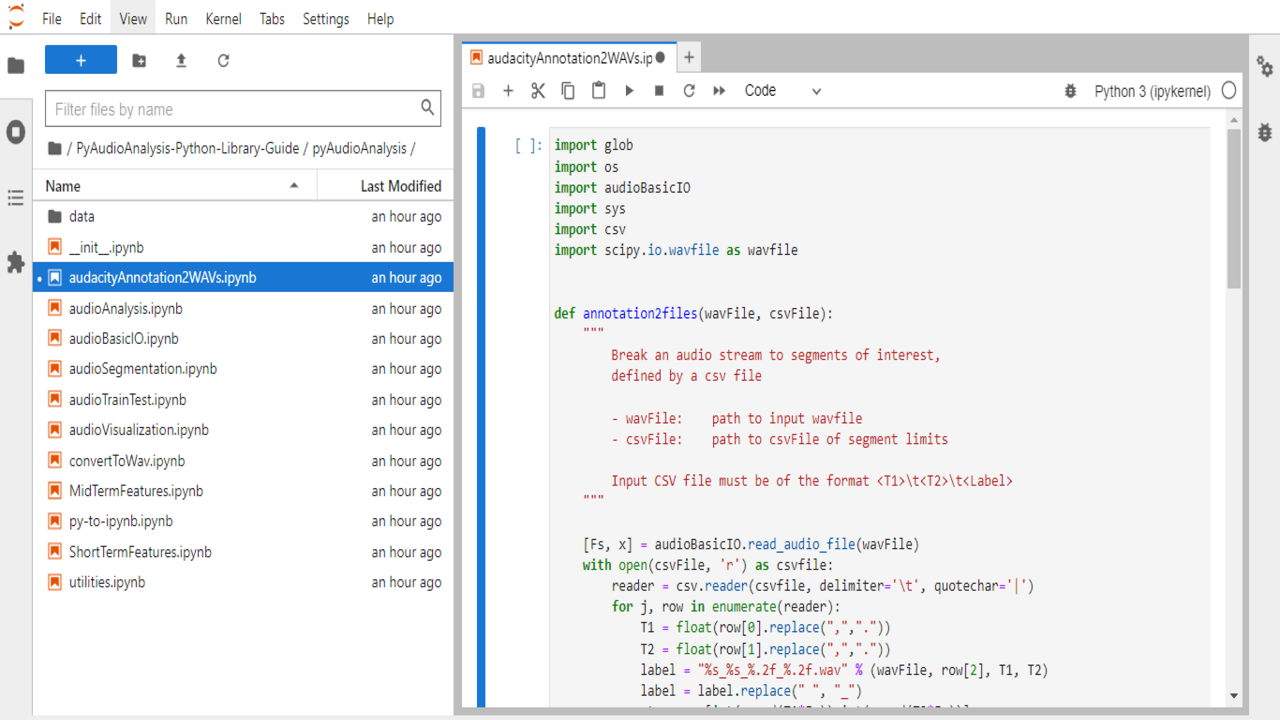Copy the selected cell

point(568,91)
